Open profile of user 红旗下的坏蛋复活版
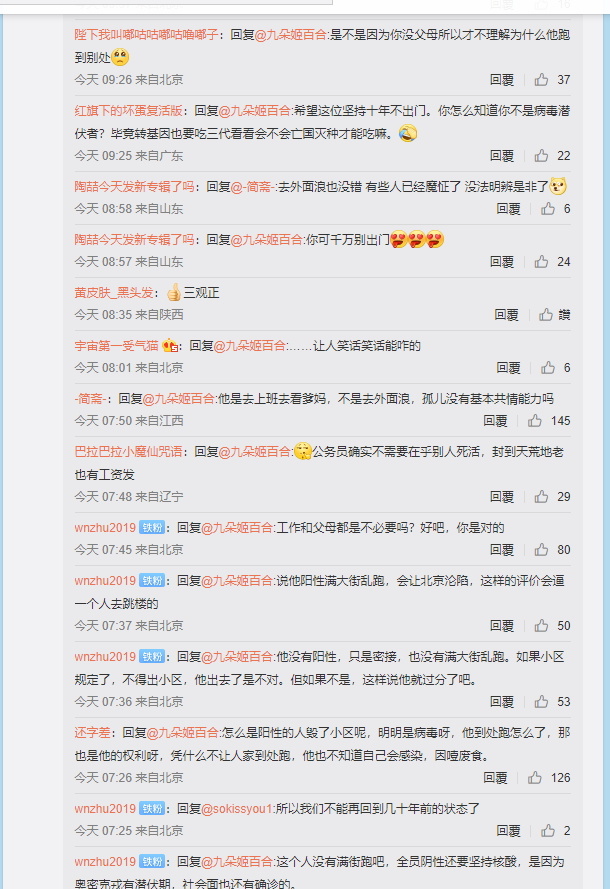Screen dimensions: 610x889 point(129,111)
